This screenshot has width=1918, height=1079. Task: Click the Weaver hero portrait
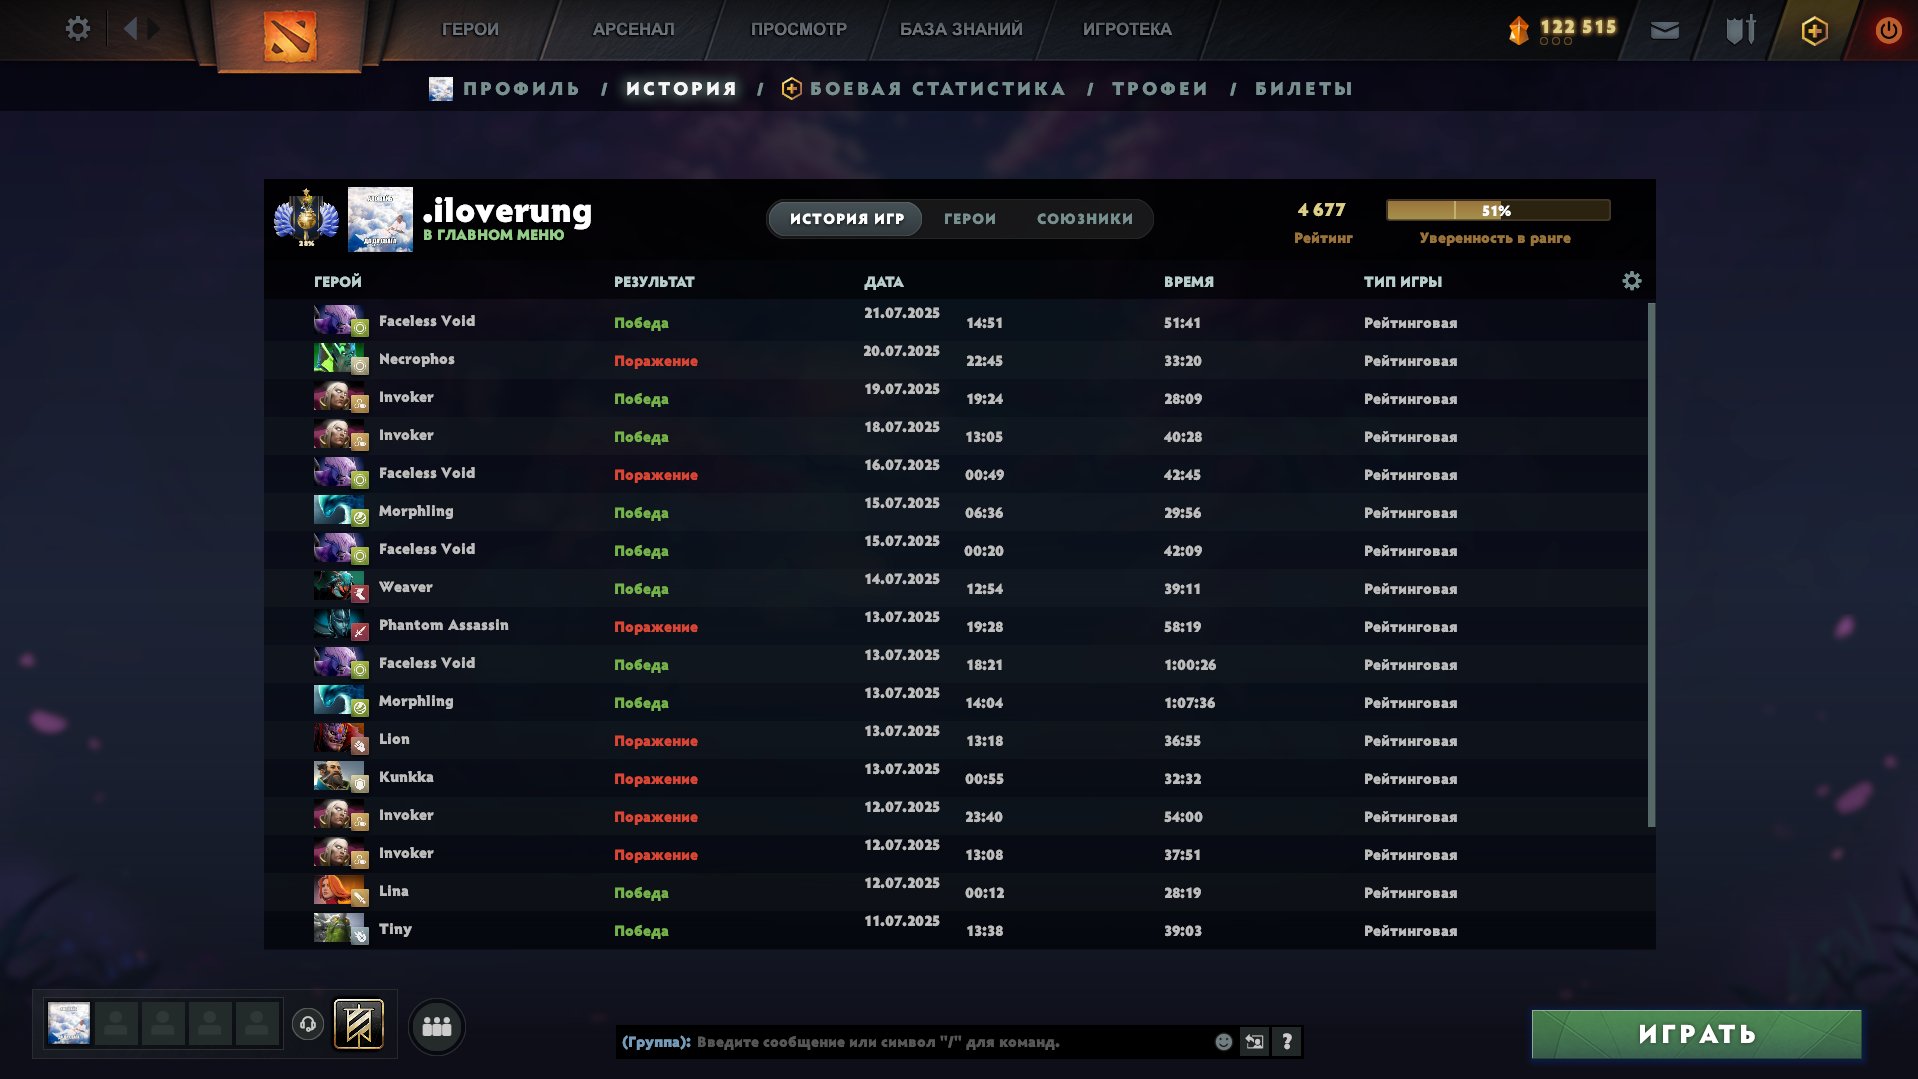340,586
